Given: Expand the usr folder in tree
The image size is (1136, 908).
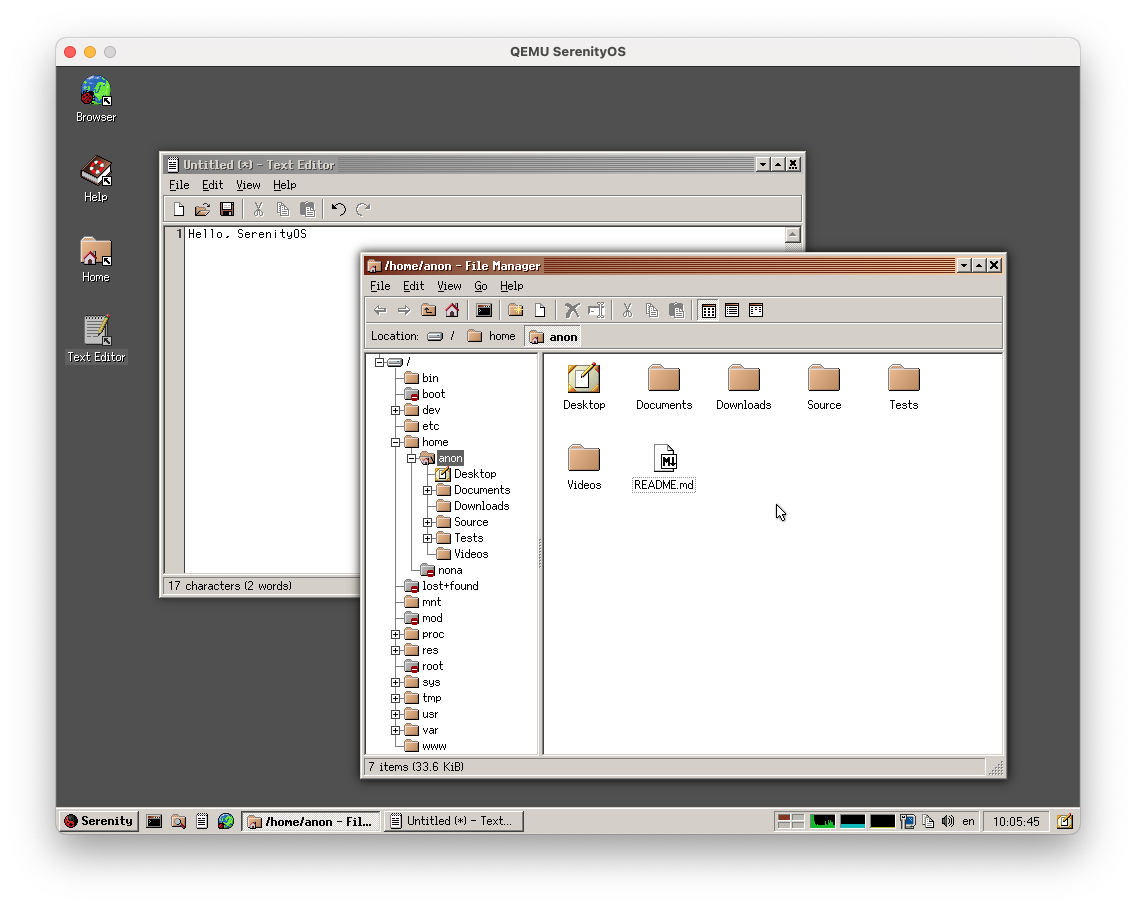Looking at the screenshot, I should pyautogui.click(x=396, y=714).
